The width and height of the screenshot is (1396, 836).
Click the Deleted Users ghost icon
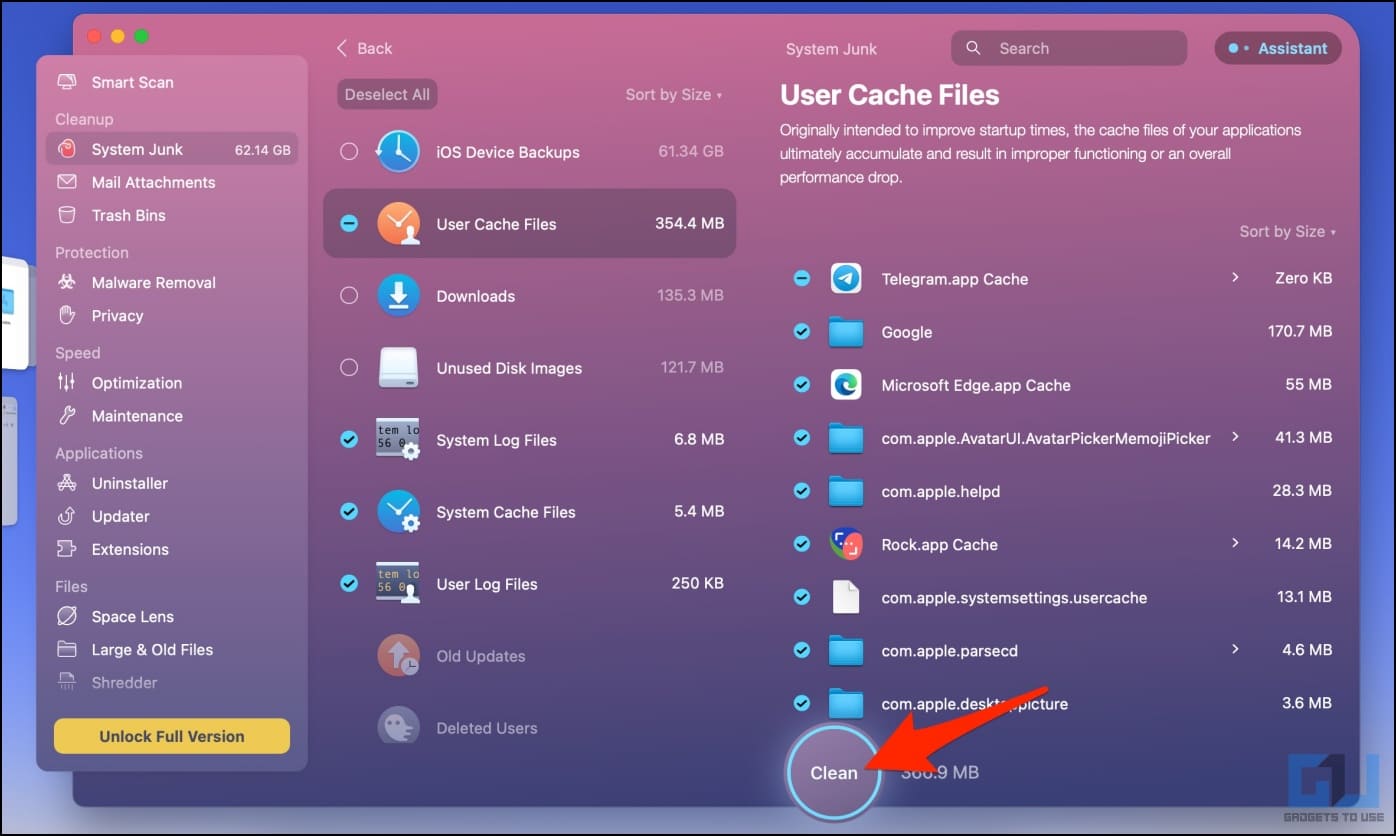tap(398, 725)
